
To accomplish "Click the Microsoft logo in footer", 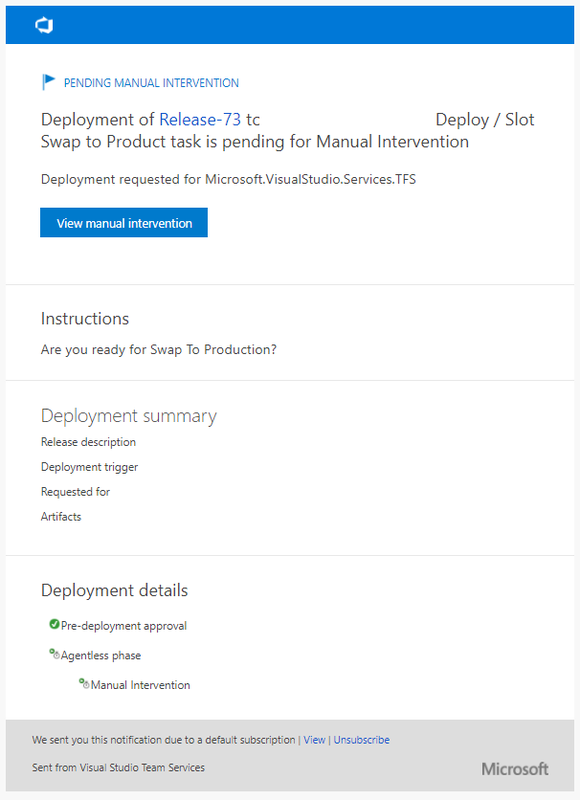I will (x=515, y=769).
